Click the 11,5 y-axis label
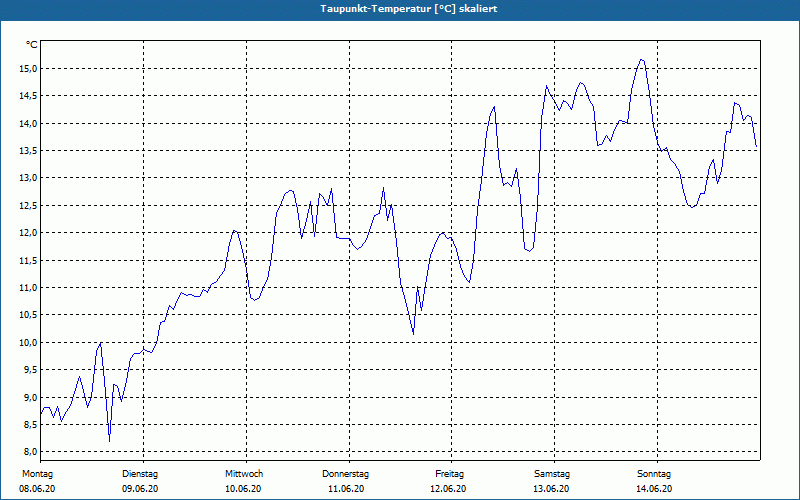 [x=29, y=260]
